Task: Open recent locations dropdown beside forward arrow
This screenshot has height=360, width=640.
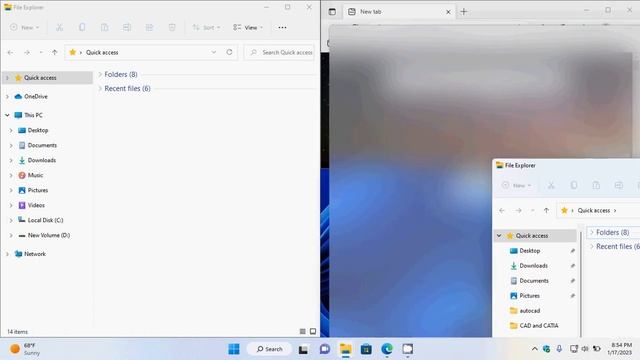Action: 41,52
